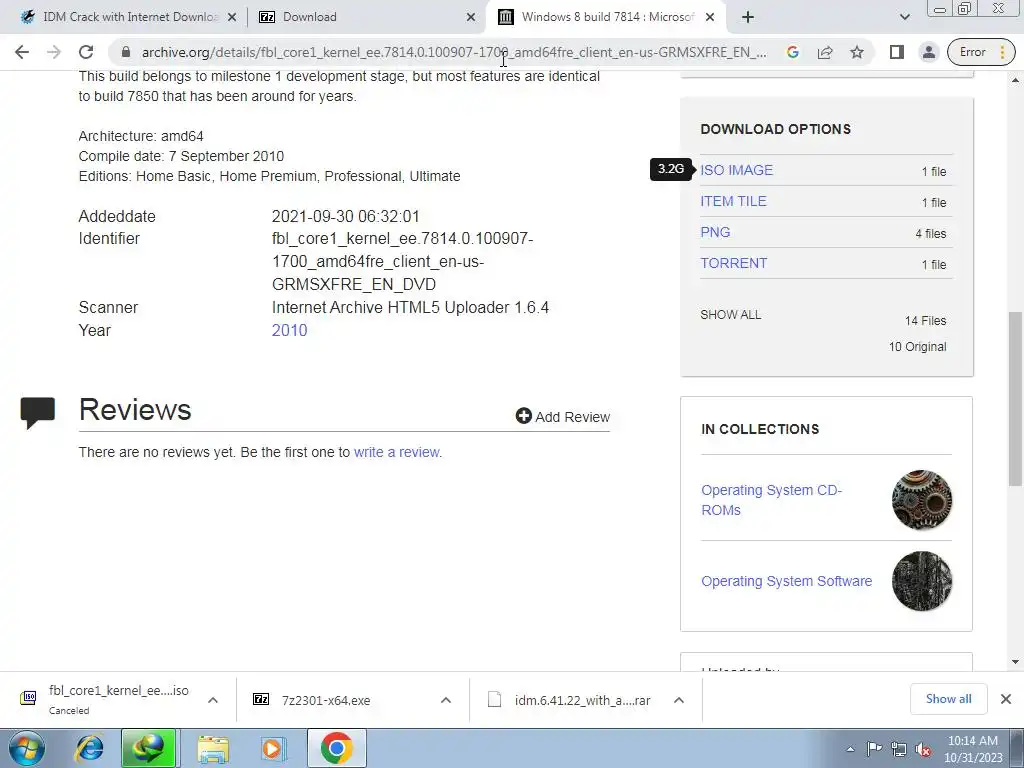Close the IDM Crack tab

pyautogui.click(x=231, y=18)
